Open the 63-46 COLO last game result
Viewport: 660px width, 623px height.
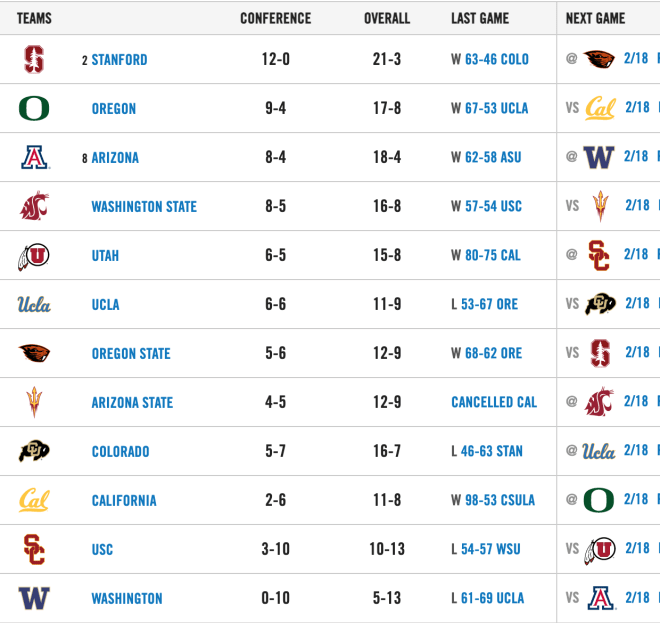coord(497,59)
